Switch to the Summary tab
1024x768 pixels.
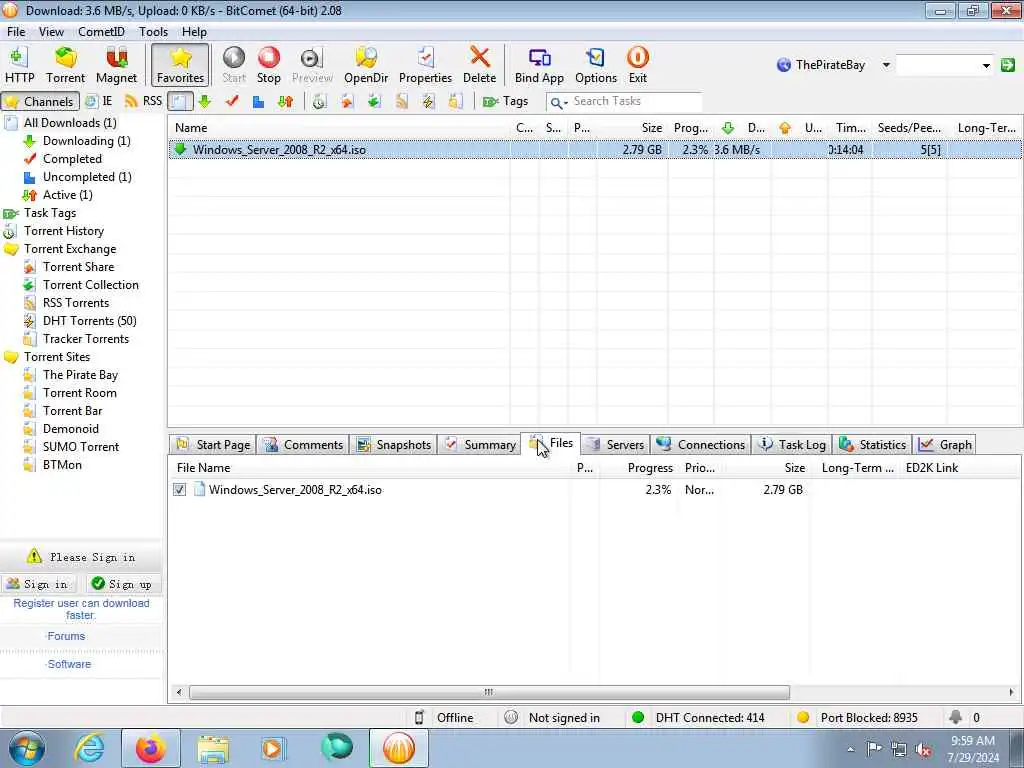pyautogui.click(x=479, y=445)
